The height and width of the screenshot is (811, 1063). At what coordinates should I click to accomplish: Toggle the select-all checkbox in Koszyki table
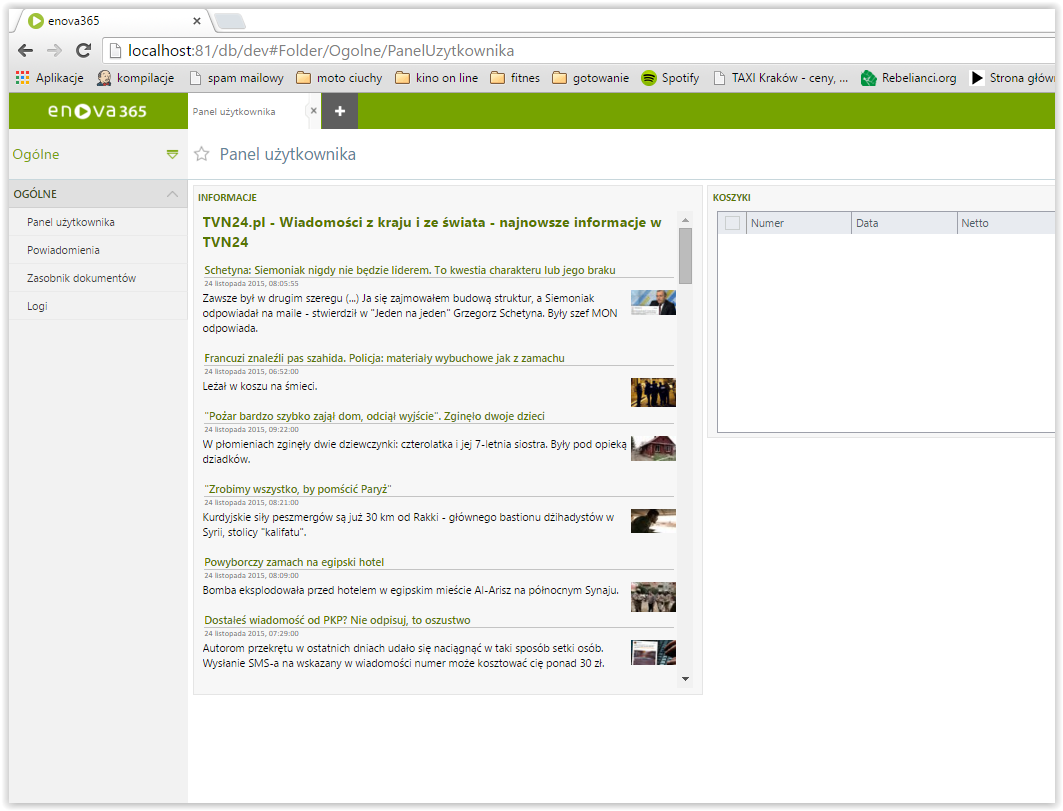coord(732,223)
